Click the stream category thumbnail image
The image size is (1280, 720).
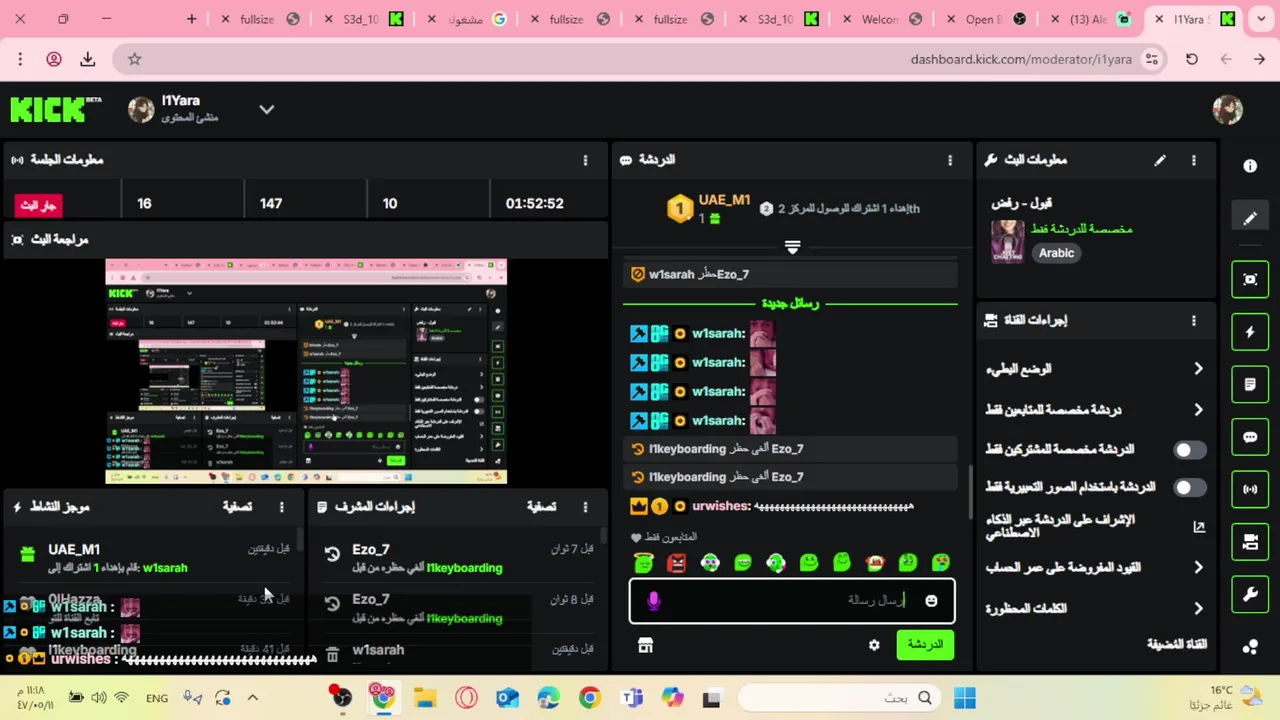coord(1007,242)
